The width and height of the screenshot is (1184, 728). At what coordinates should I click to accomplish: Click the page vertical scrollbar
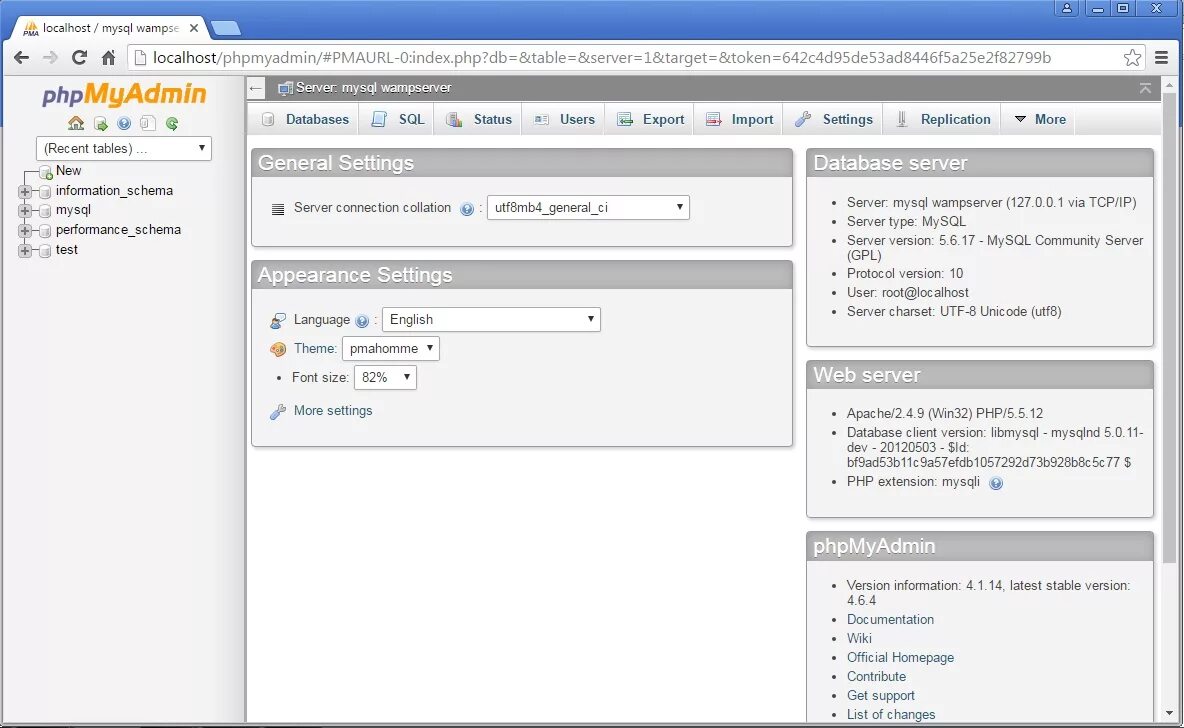(1169, 326)
